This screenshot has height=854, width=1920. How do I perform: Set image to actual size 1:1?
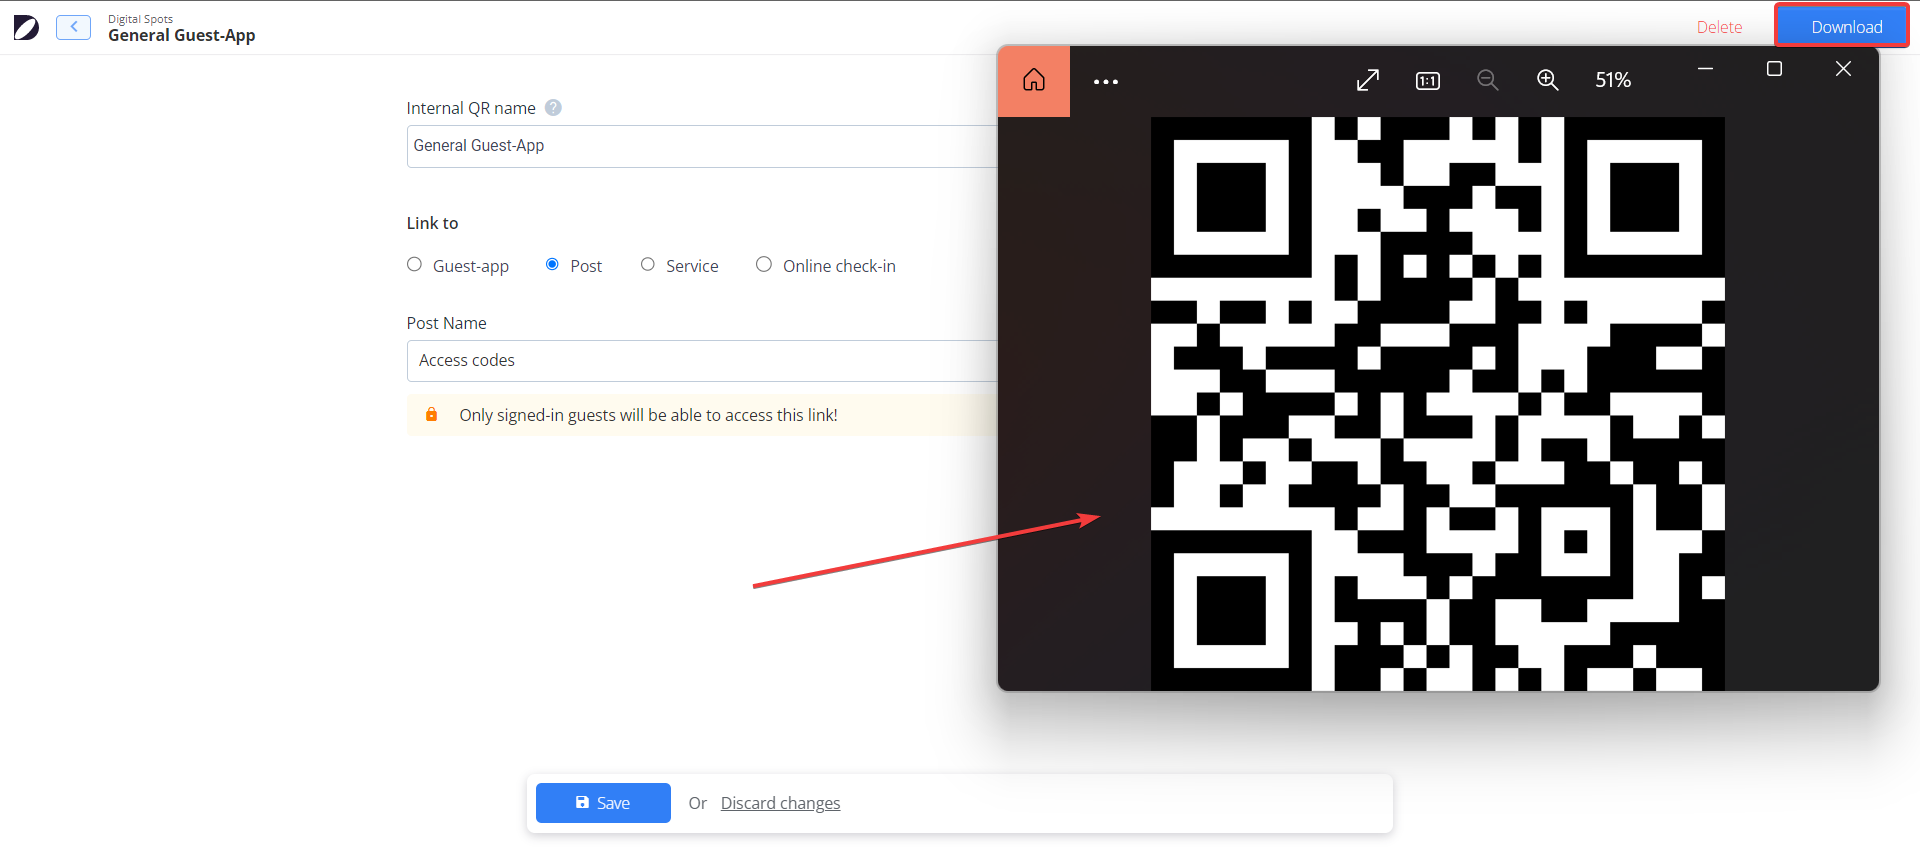tap(1428, 81)
